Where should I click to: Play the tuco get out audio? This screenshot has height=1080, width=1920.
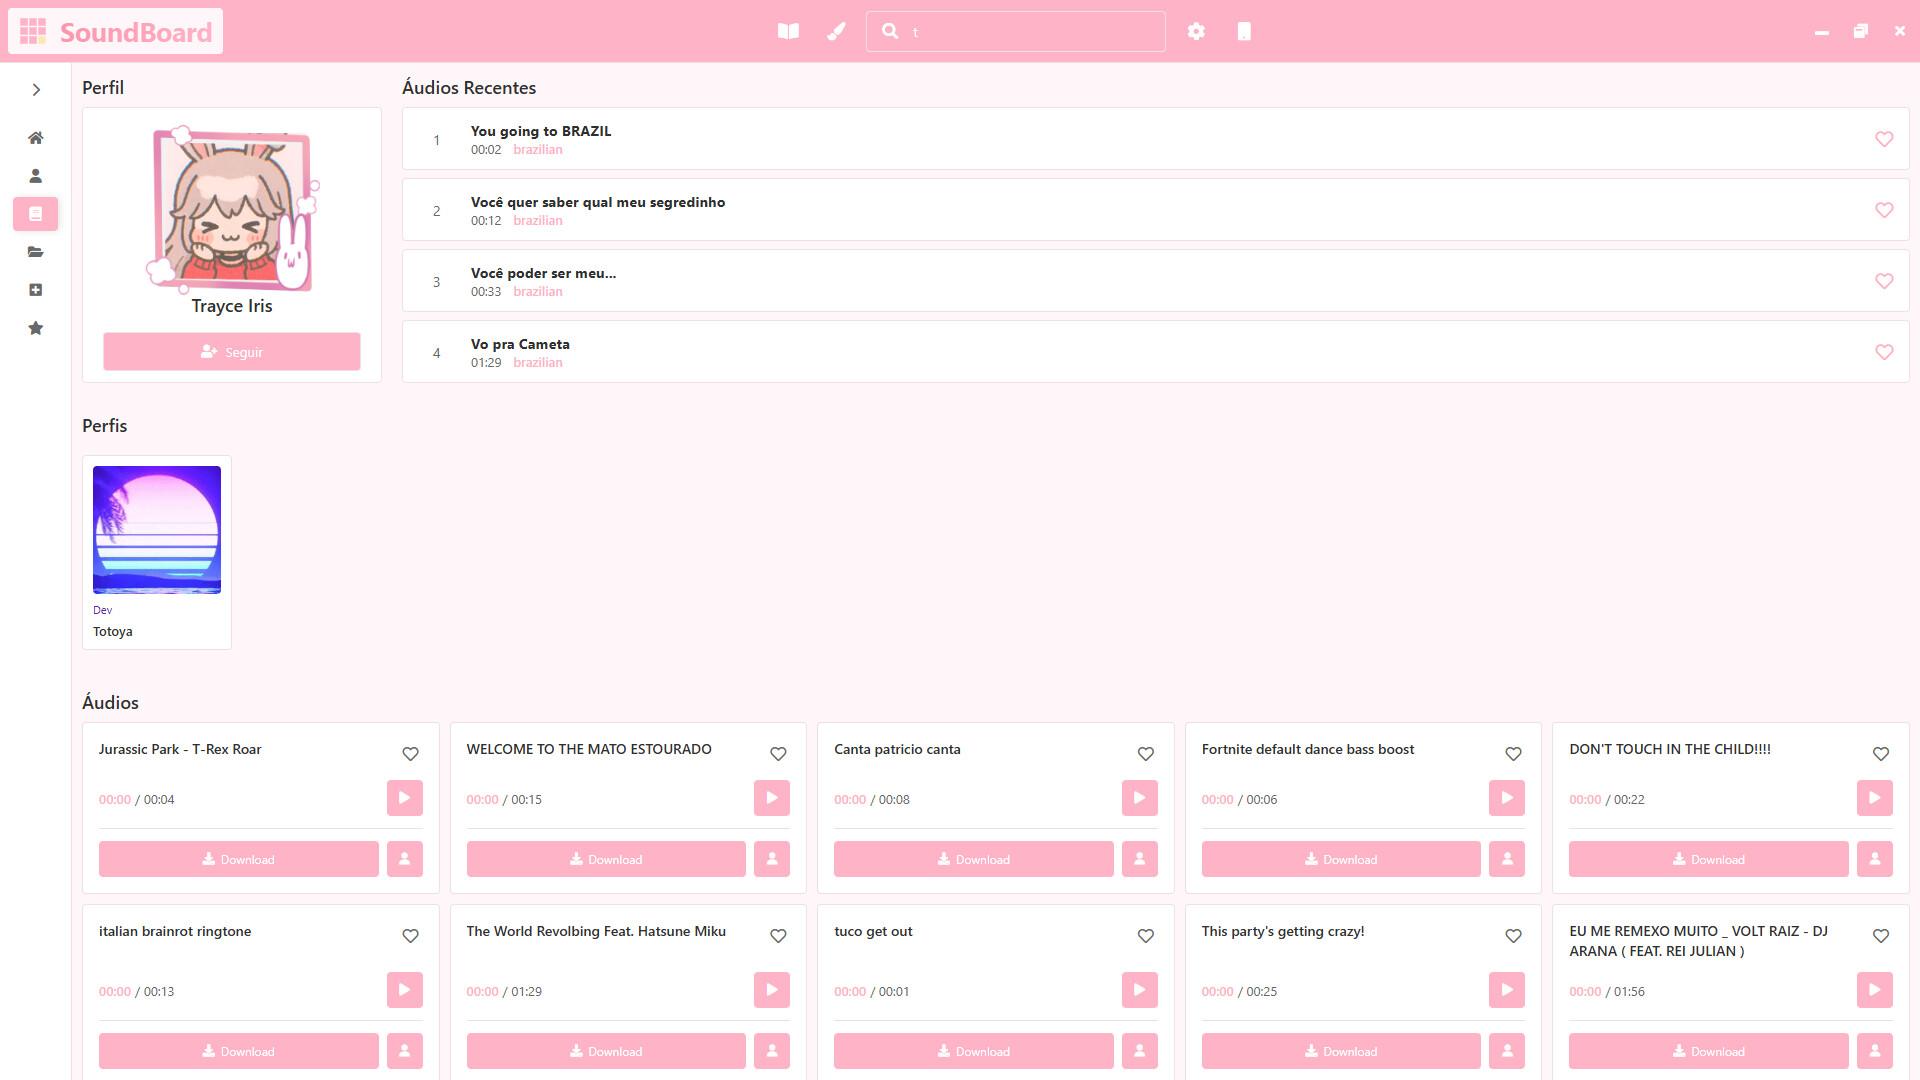[1139, 990]
